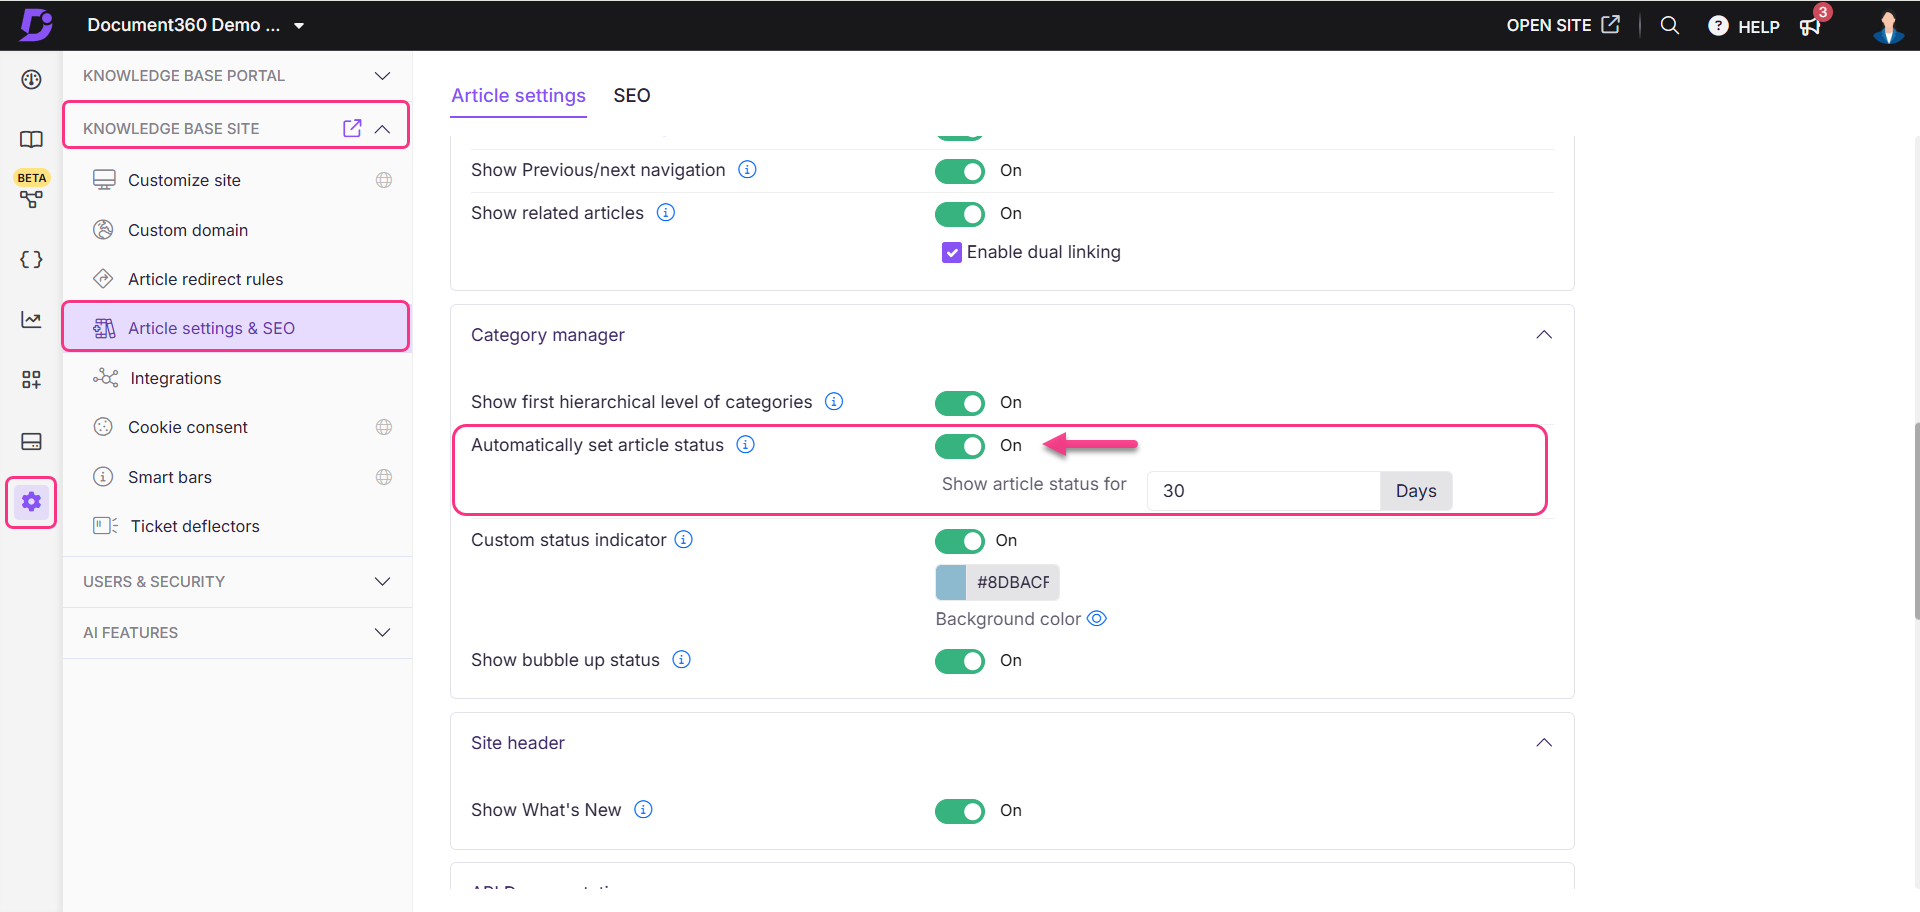Viewport: 1920px width, 912px height.
Task: Open the Analytics chart icon
Action: coord(32,319)
